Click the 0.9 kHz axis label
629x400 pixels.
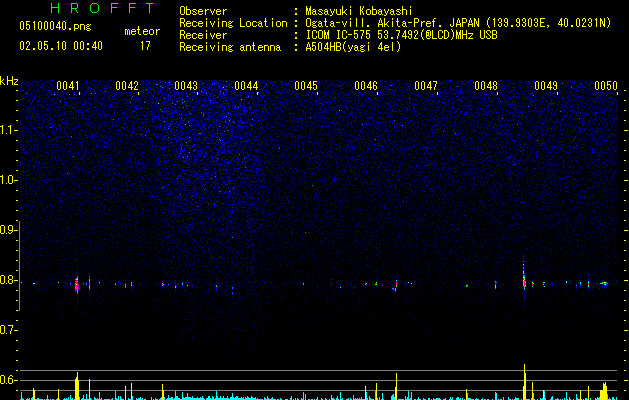pyautogui.click(x=8, y=230)
